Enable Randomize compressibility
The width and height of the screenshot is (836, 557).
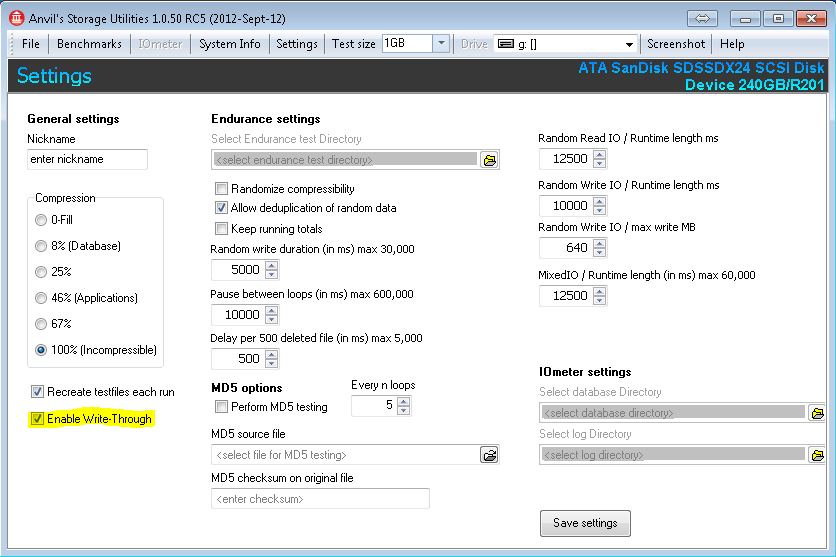pos(221,189)
